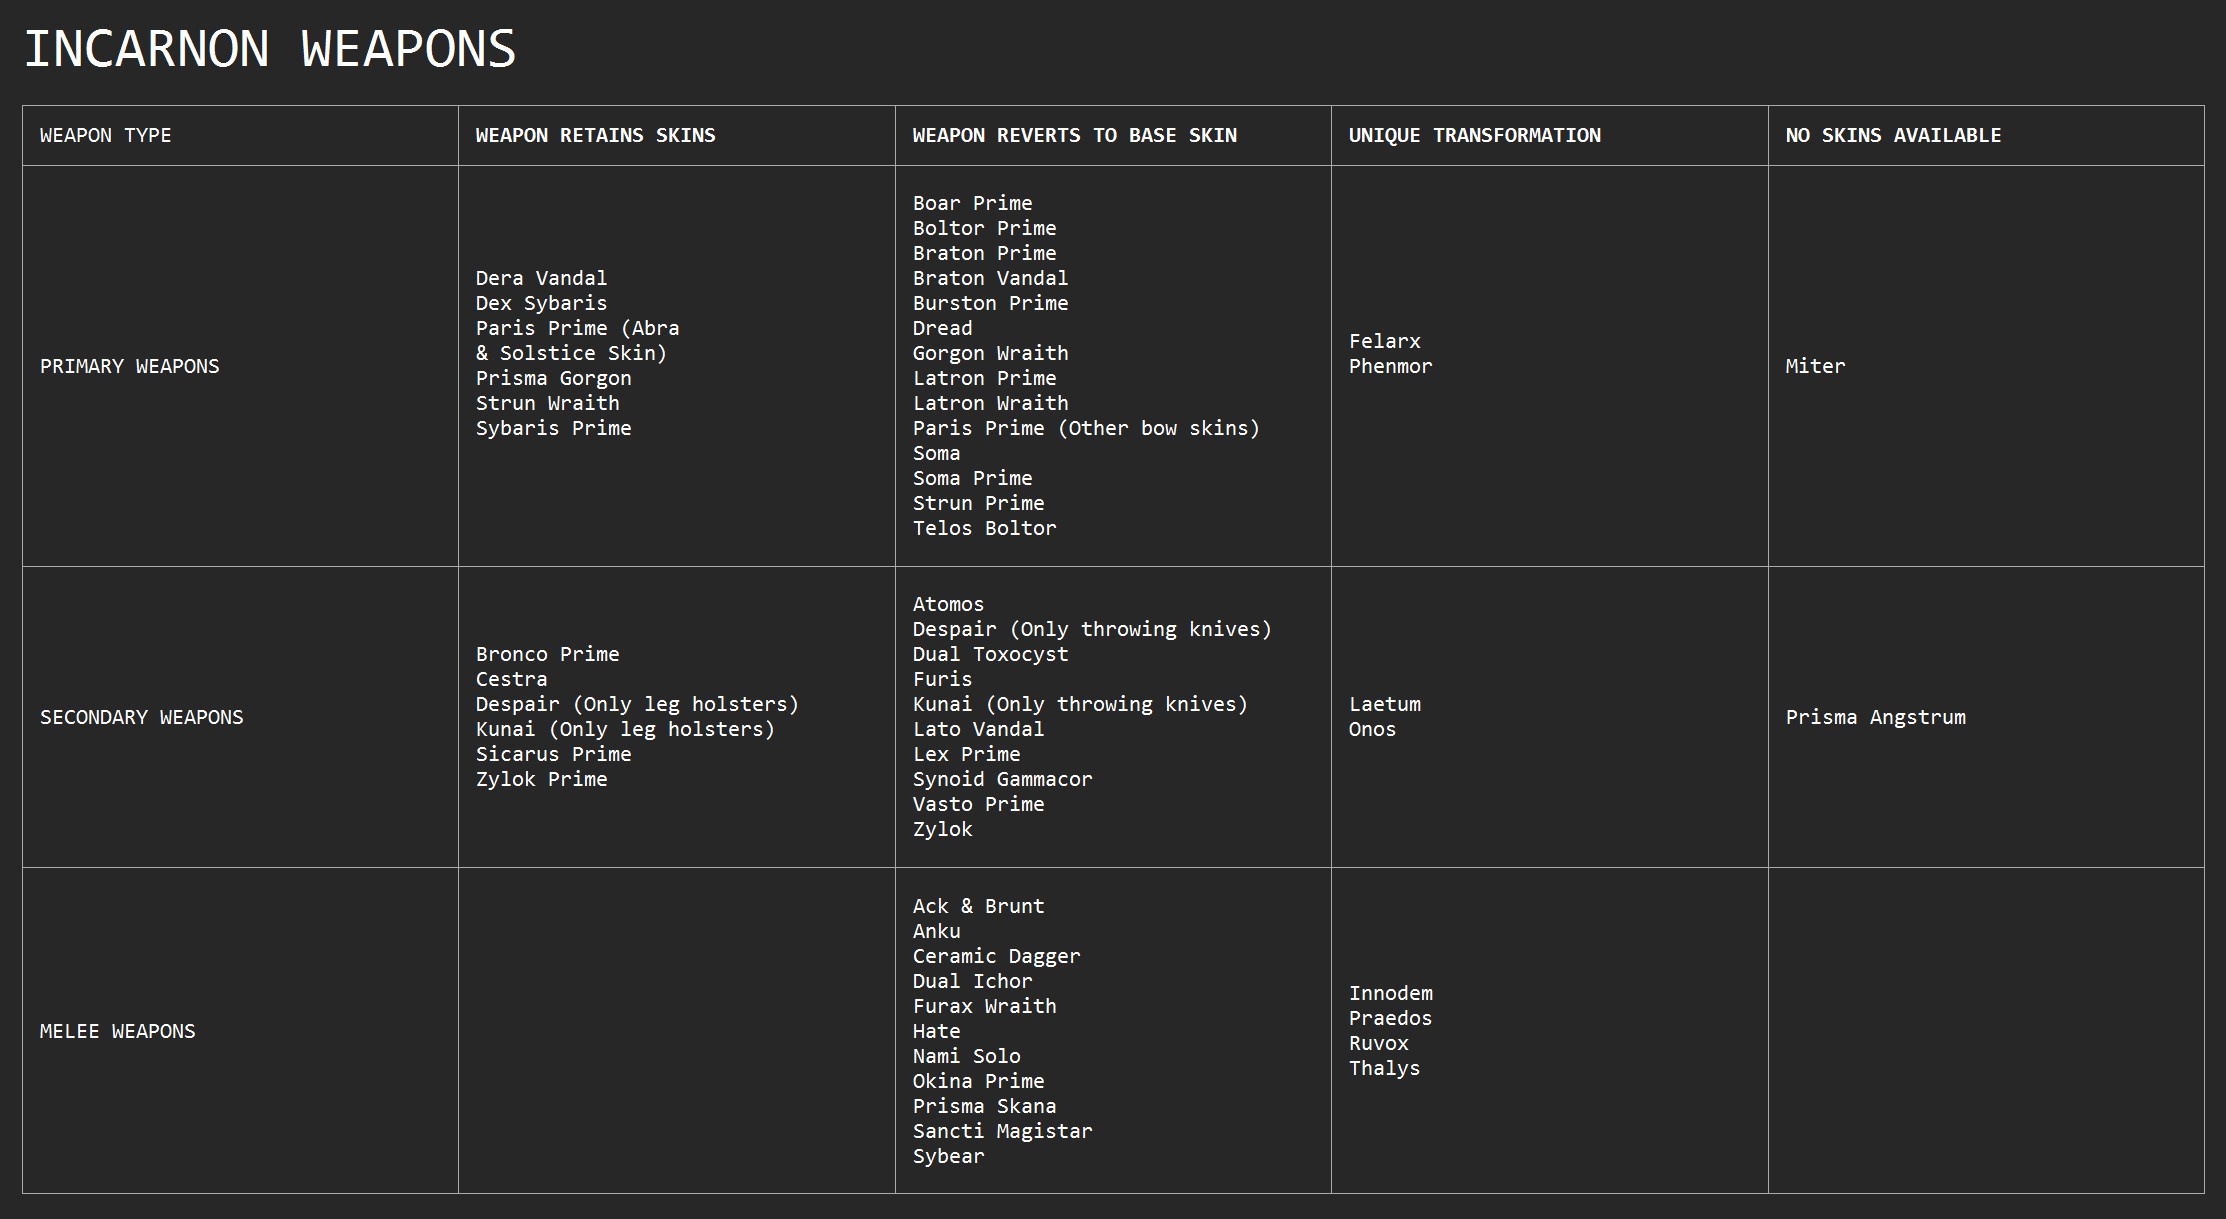Image resolution: width=2226 pixels, height=1219 pixels.
Task: Select the Anku entry
Action: click(936, 931)
